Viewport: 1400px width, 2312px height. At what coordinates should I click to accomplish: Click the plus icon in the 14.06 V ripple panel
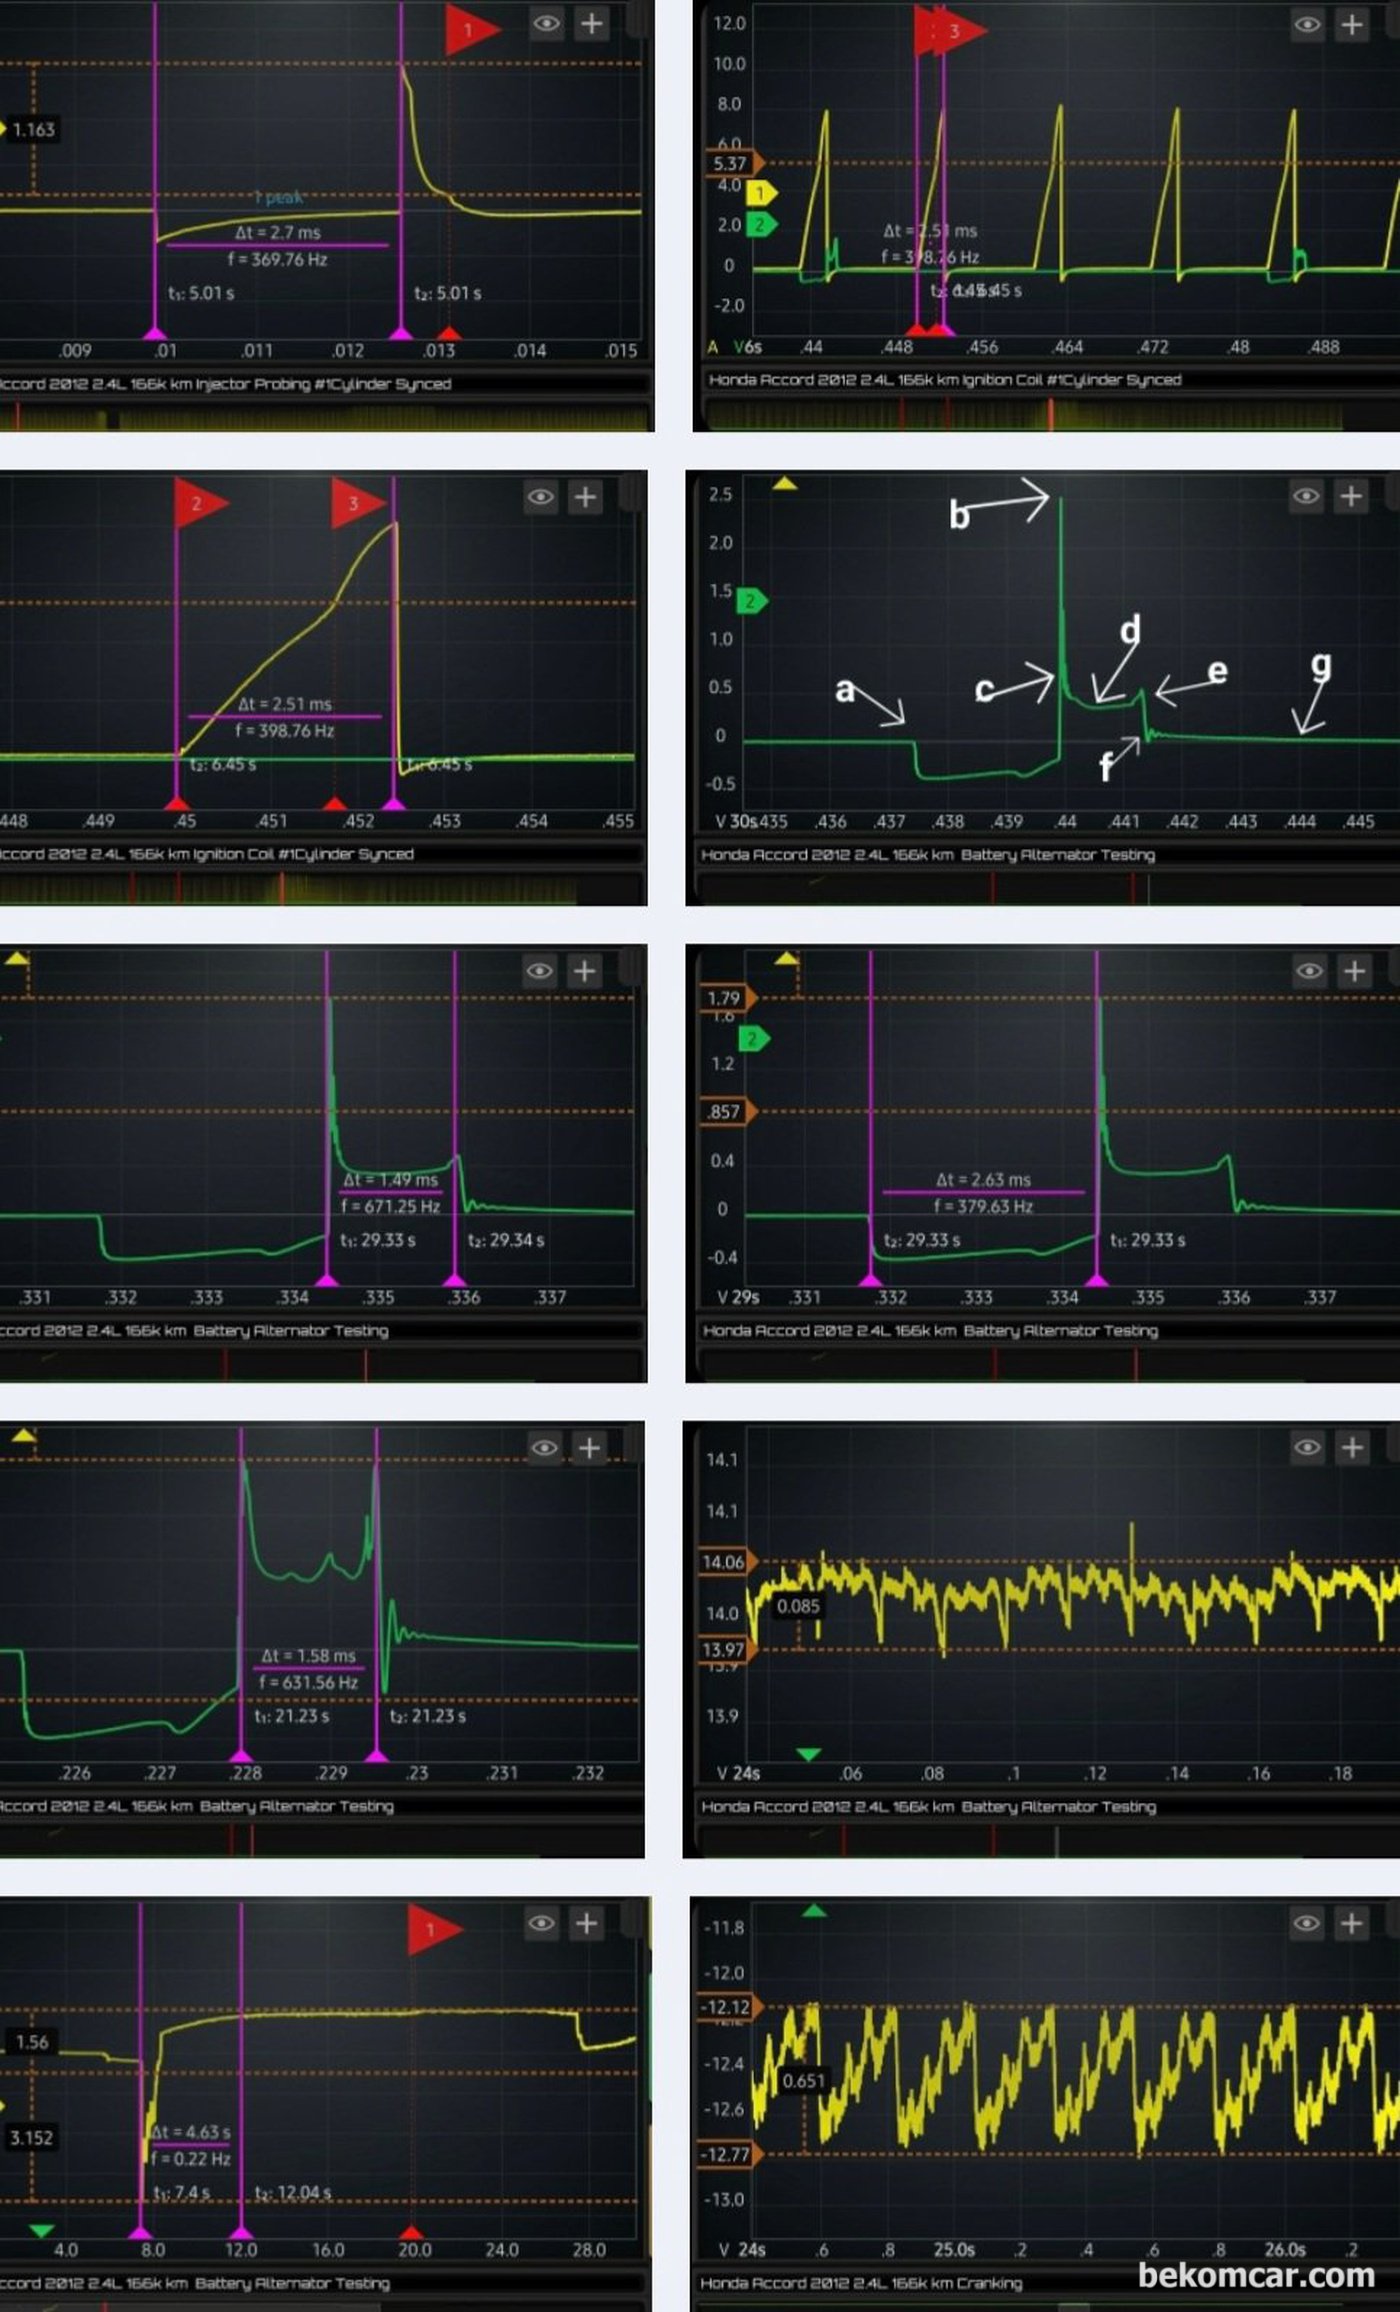pos(1352,1447)
